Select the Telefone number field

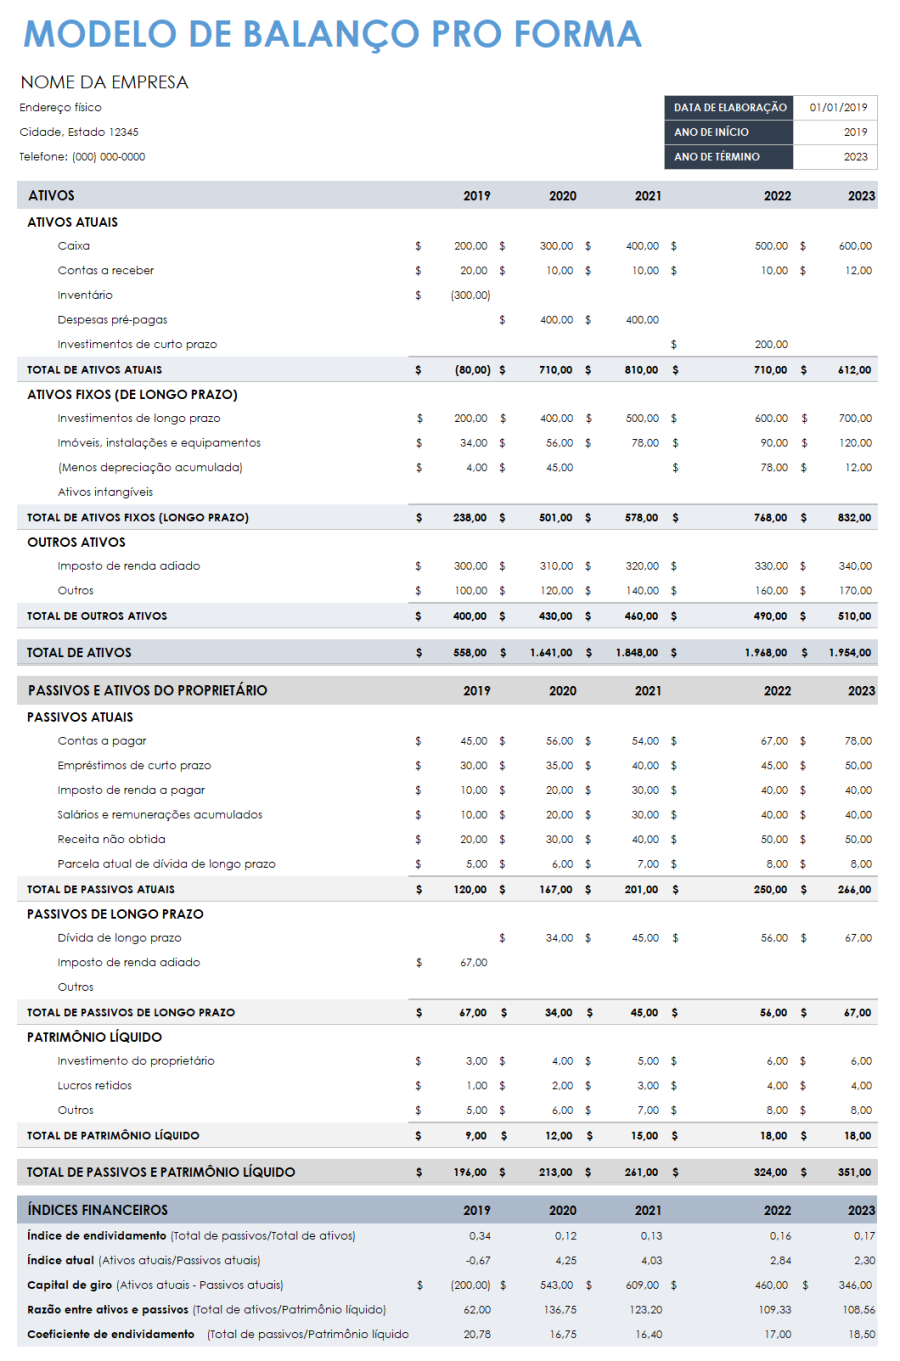pos(82,157)
